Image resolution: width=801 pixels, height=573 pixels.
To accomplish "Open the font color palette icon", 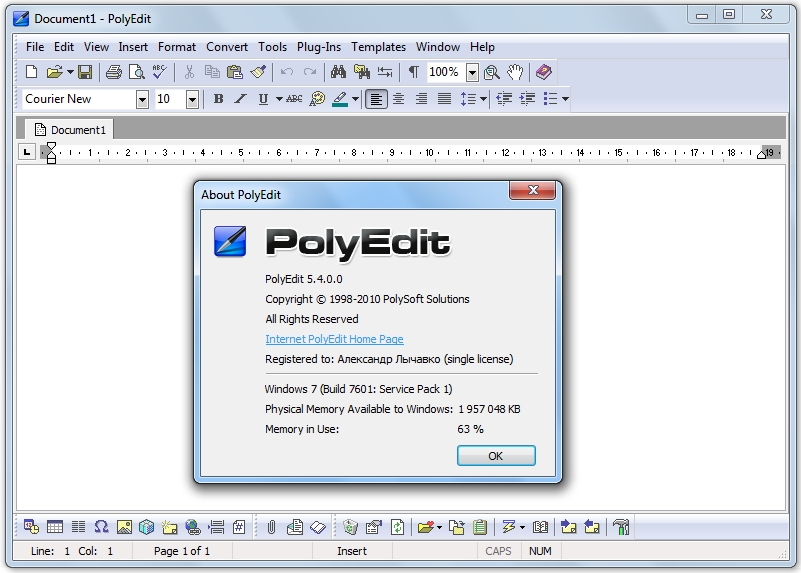I will coord(317,99).
